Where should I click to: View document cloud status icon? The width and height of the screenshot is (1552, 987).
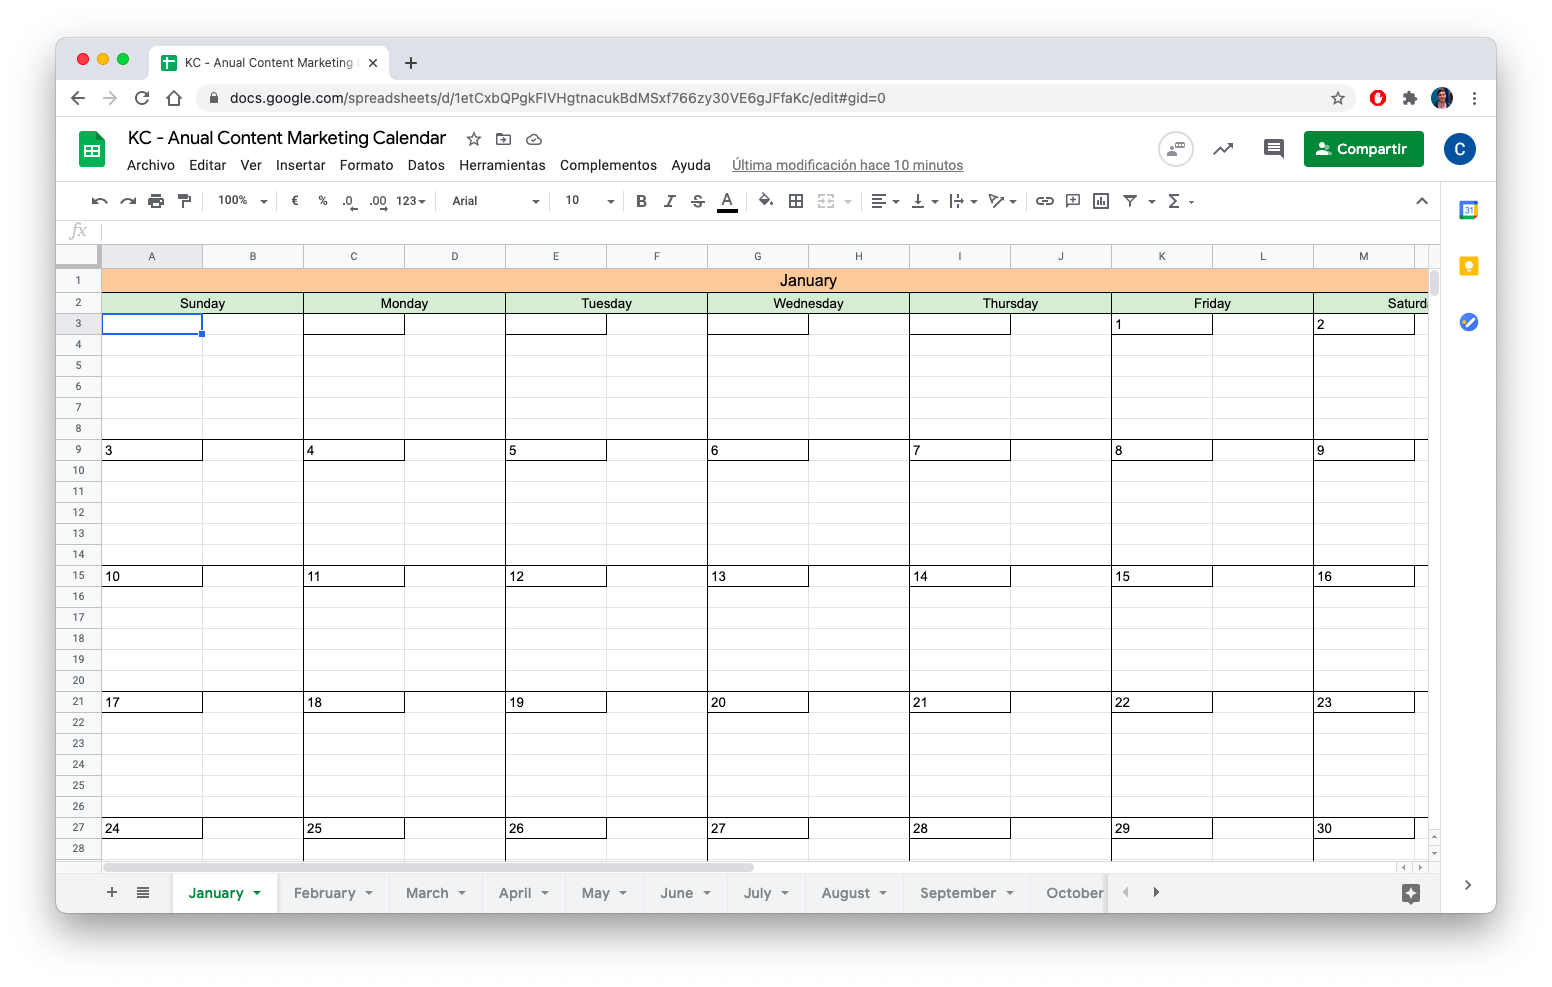tap(534, 139)
